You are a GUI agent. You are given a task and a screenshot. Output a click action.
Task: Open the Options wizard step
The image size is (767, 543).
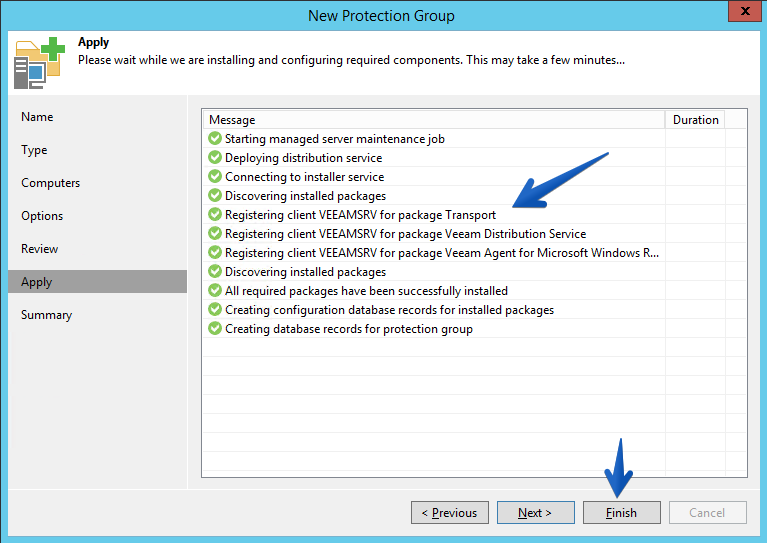(x=42, y=216)
